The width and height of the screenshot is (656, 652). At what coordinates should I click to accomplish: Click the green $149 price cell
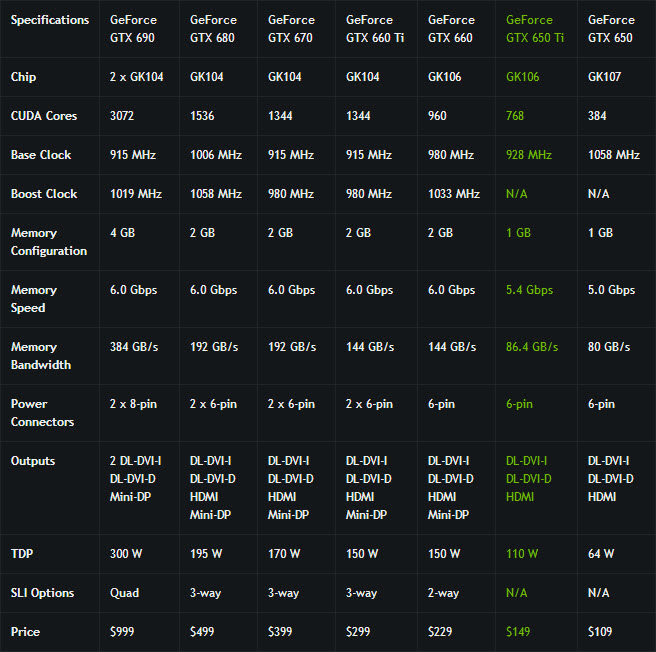518,631
